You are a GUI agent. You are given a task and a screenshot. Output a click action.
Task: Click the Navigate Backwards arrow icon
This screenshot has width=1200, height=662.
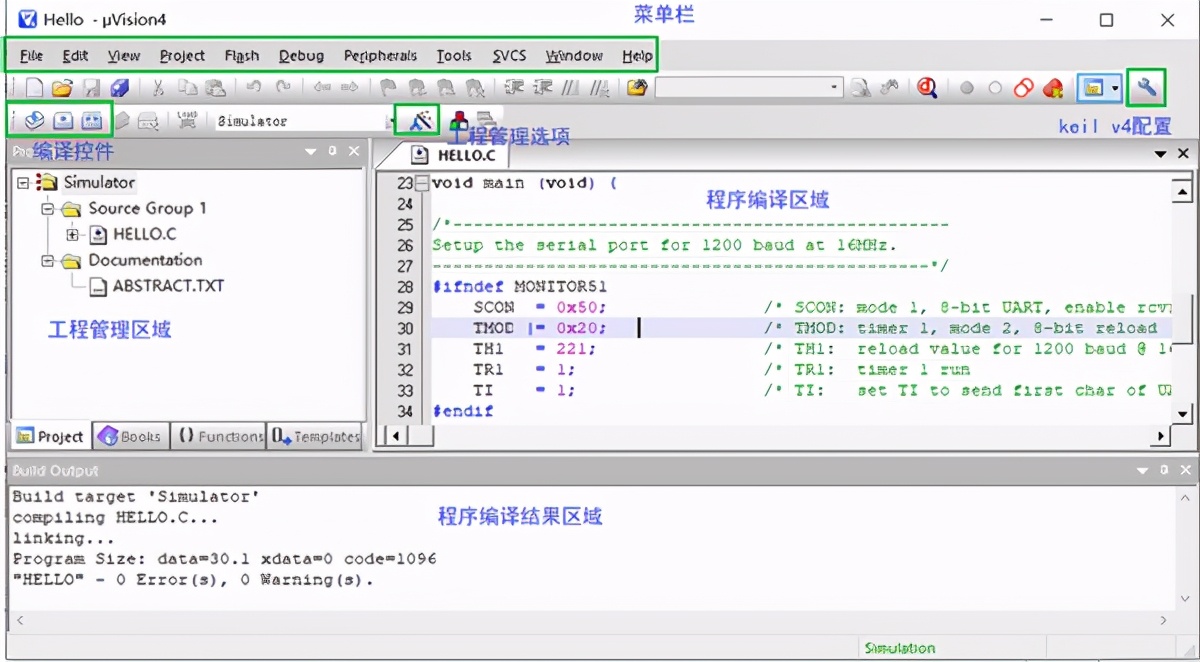[321, 87]
